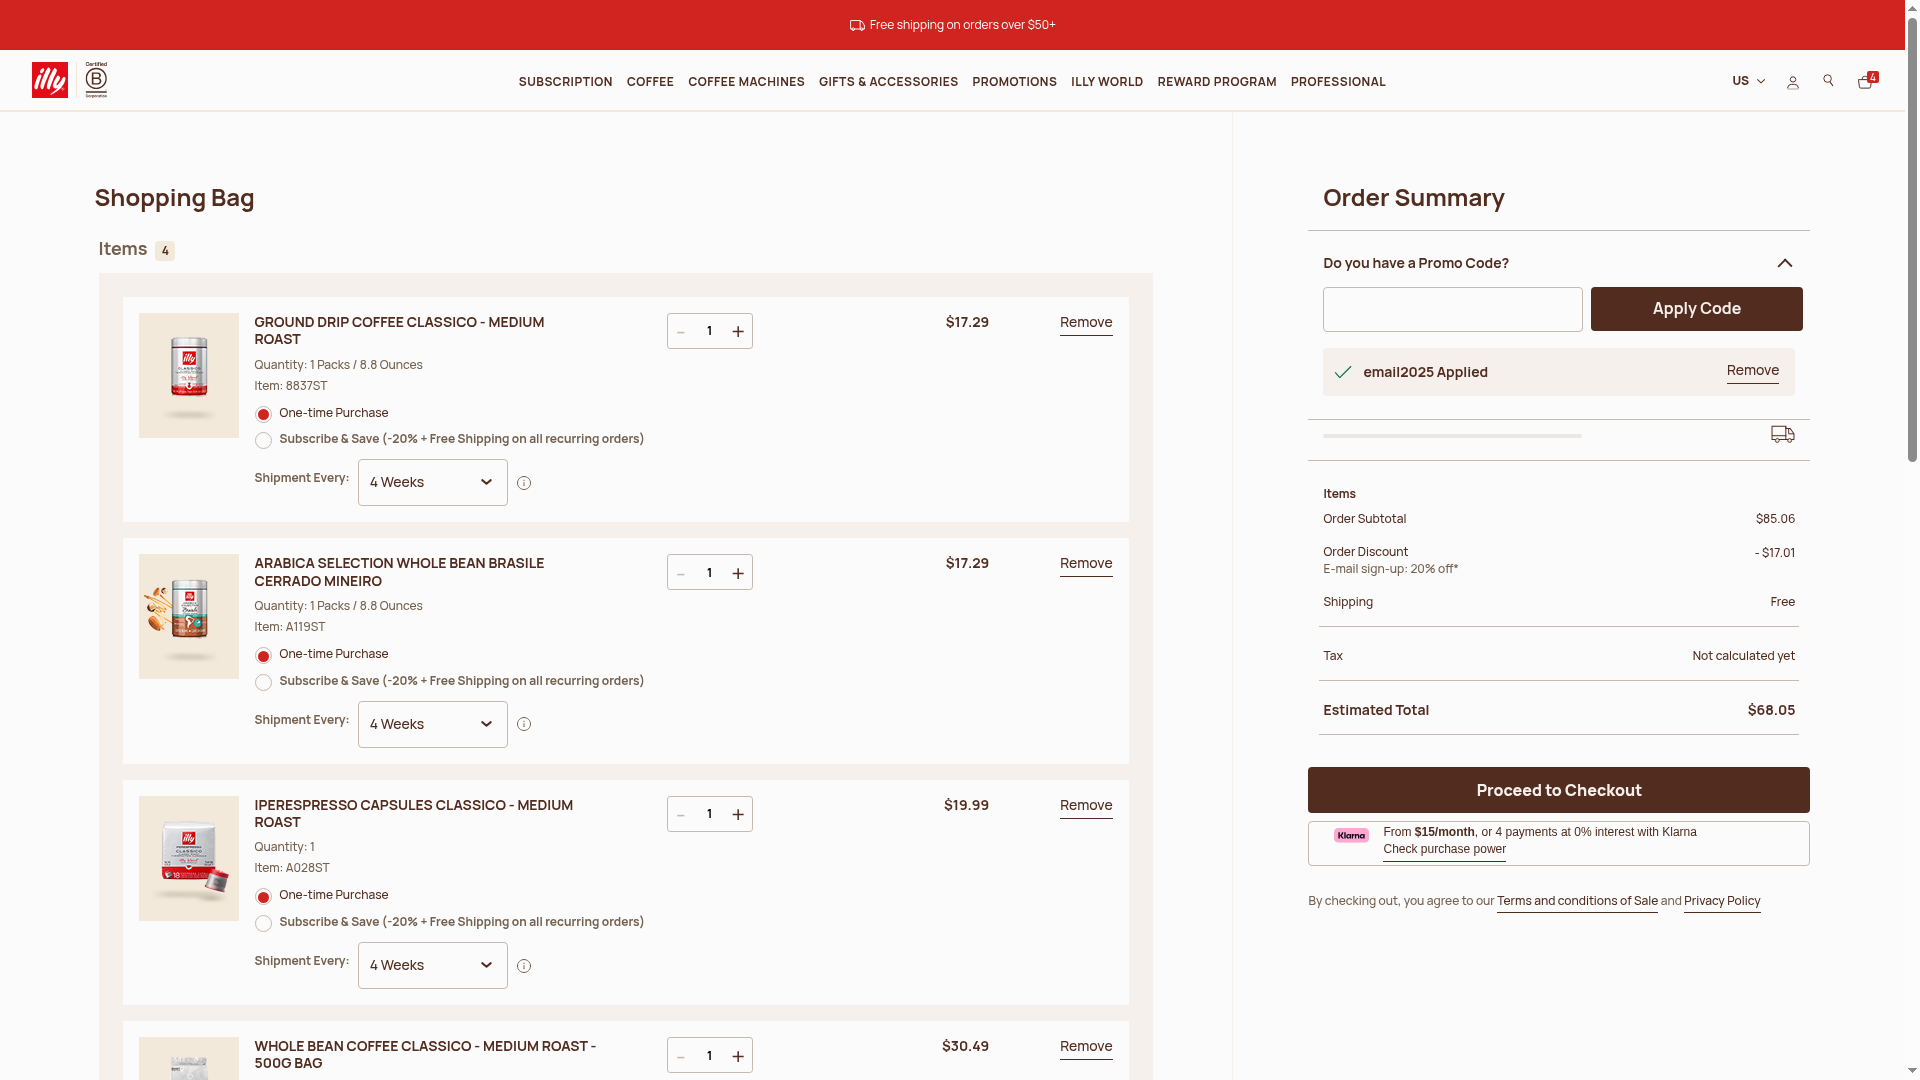Open the Reward Program menu

[x=1216, y=82]
